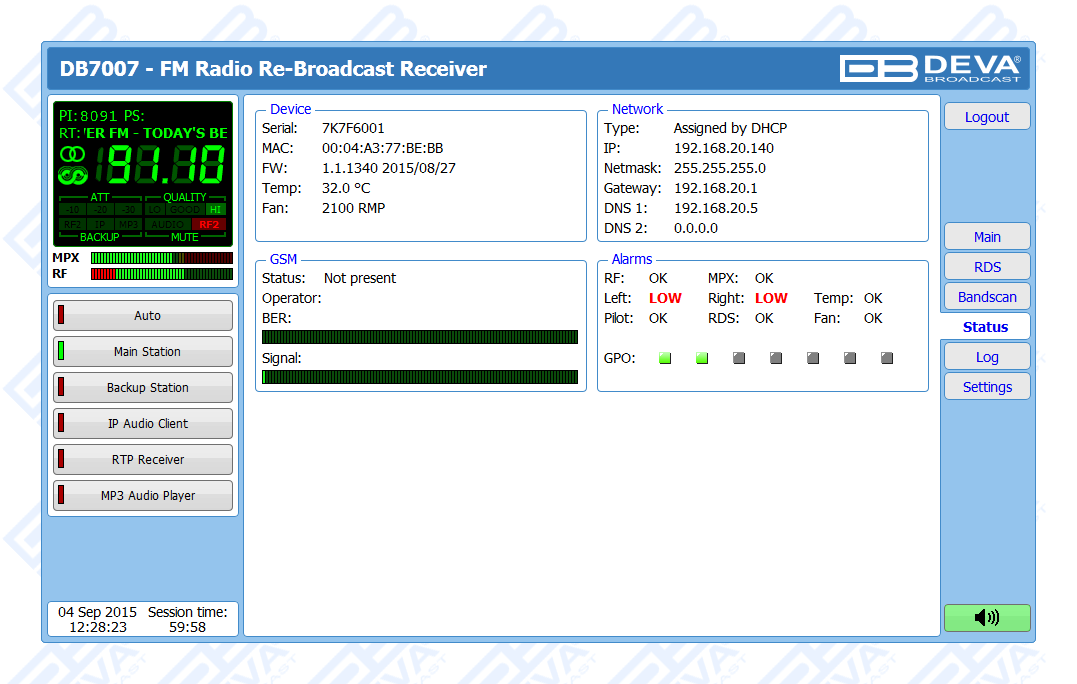The width and height of the screenshot is (1077, 684).
Task: Enable the IP Audio Client source
Action: pos(143,424)
